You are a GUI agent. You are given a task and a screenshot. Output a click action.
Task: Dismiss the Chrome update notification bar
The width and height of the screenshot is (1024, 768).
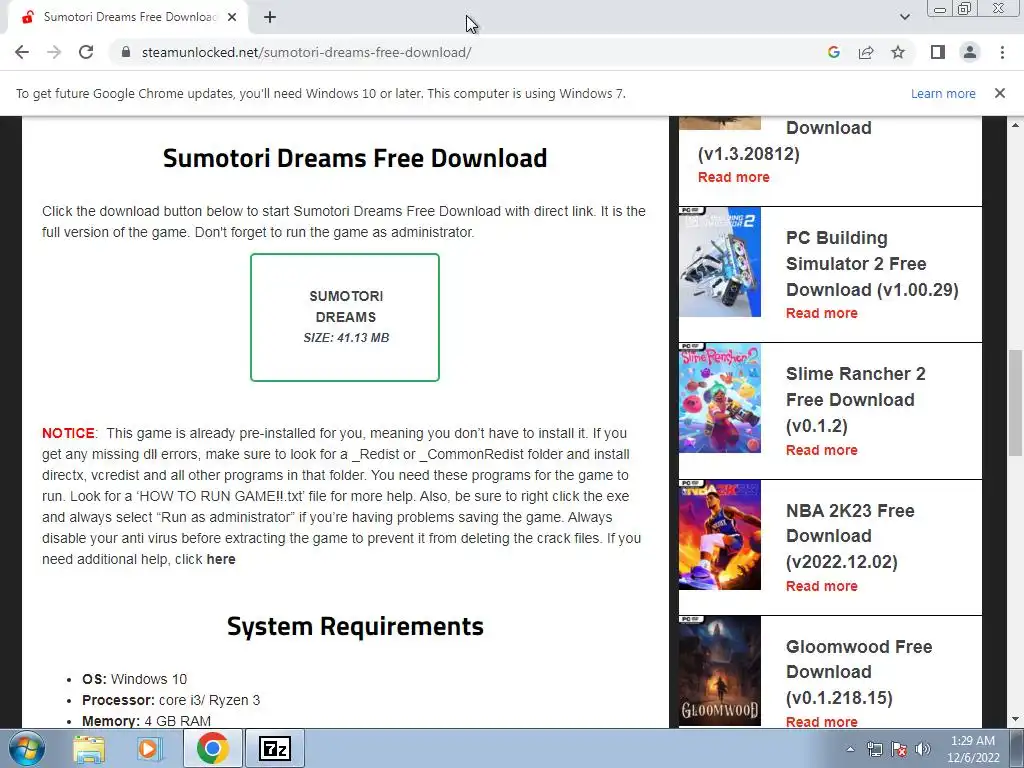pyautogui.click(x=1000, y=93)
